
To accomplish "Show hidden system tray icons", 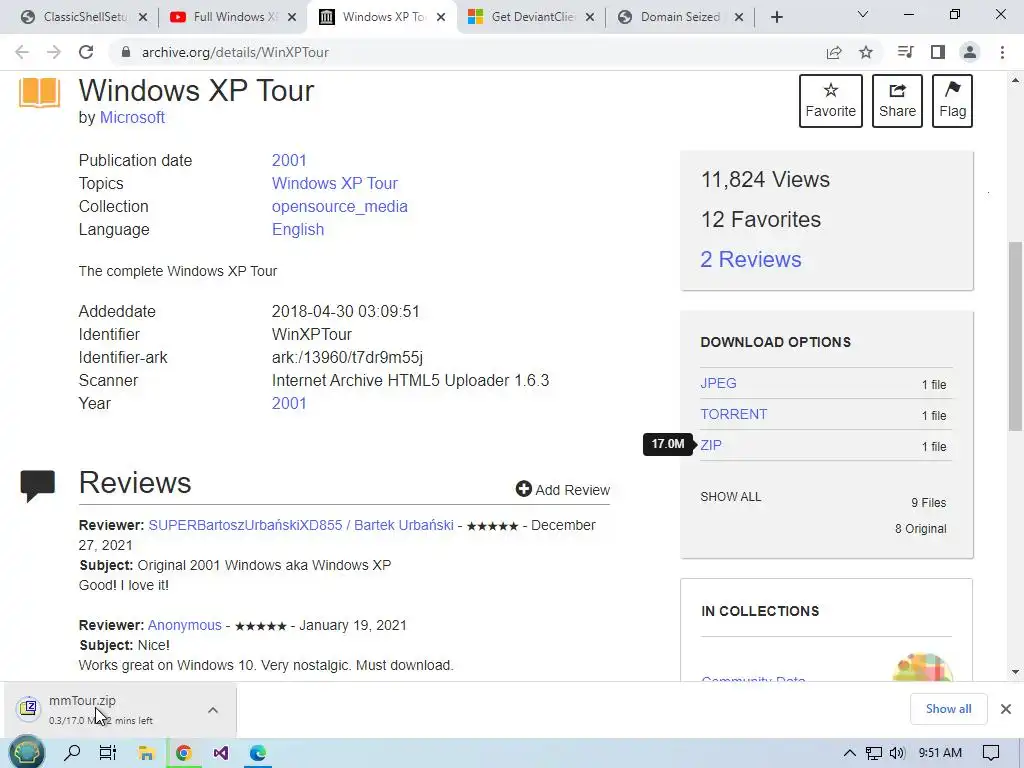I will [850, 753].
